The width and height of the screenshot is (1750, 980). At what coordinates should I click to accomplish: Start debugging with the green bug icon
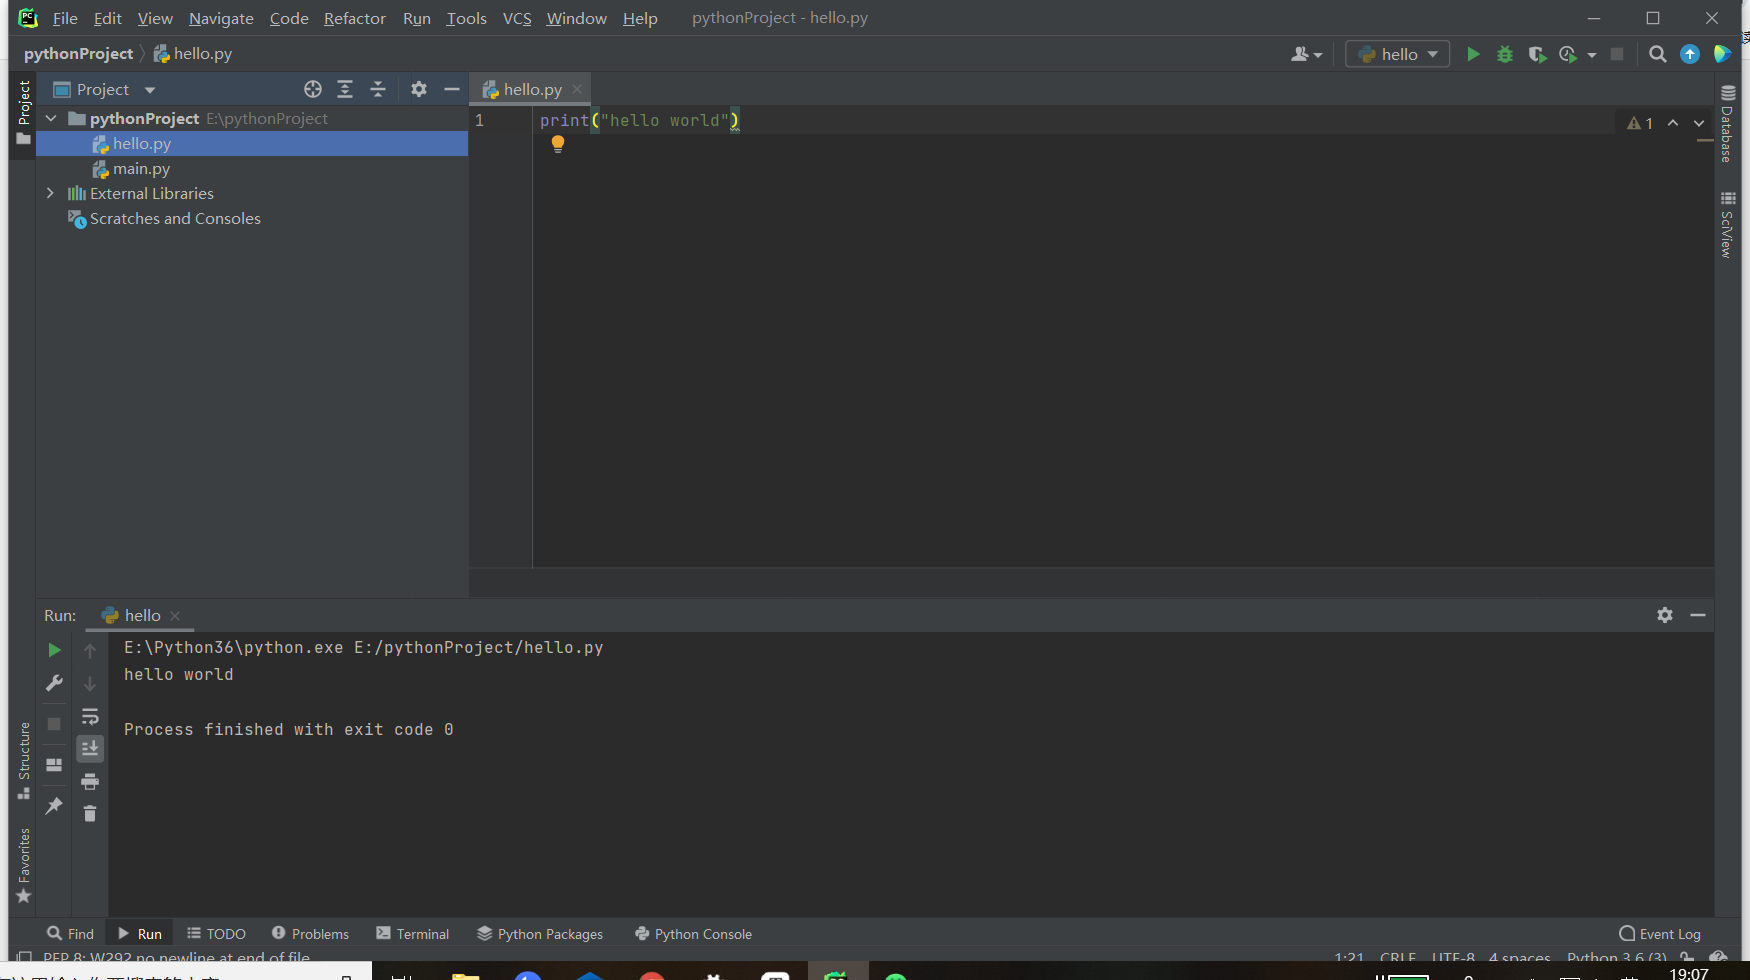tap(1505, 54)
